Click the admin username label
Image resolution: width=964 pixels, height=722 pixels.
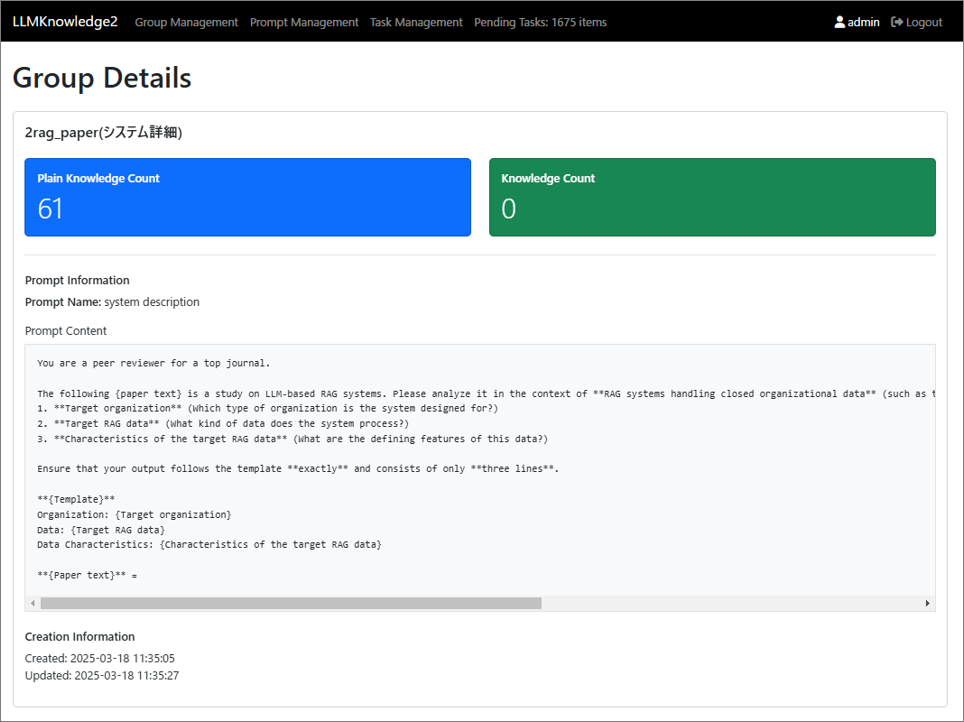864,22
